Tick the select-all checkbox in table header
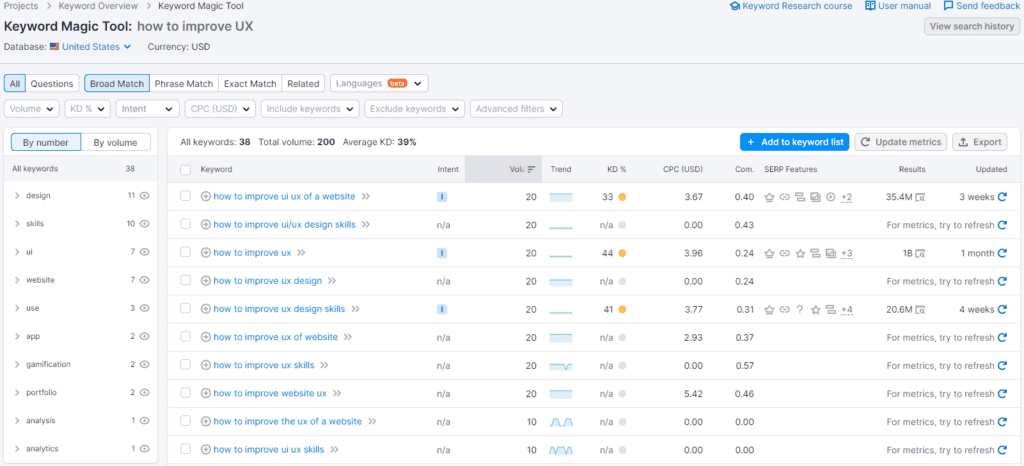 [185, 170]
